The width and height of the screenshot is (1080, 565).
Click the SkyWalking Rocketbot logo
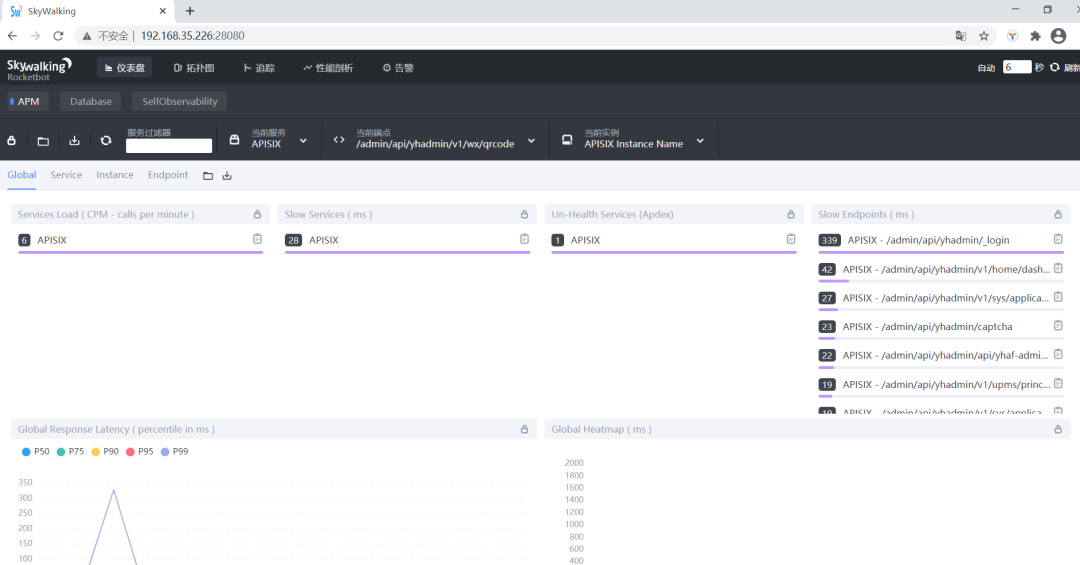tap(39, 68)
